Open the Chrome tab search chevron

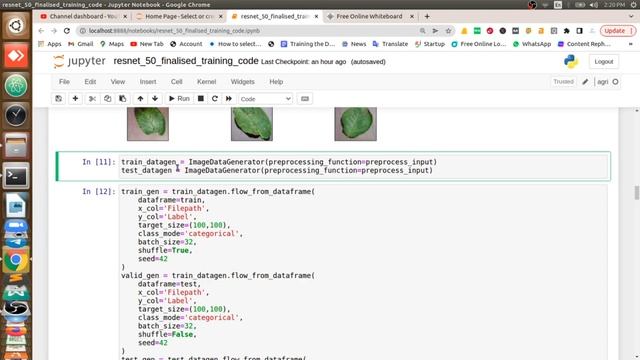(631, 16)
